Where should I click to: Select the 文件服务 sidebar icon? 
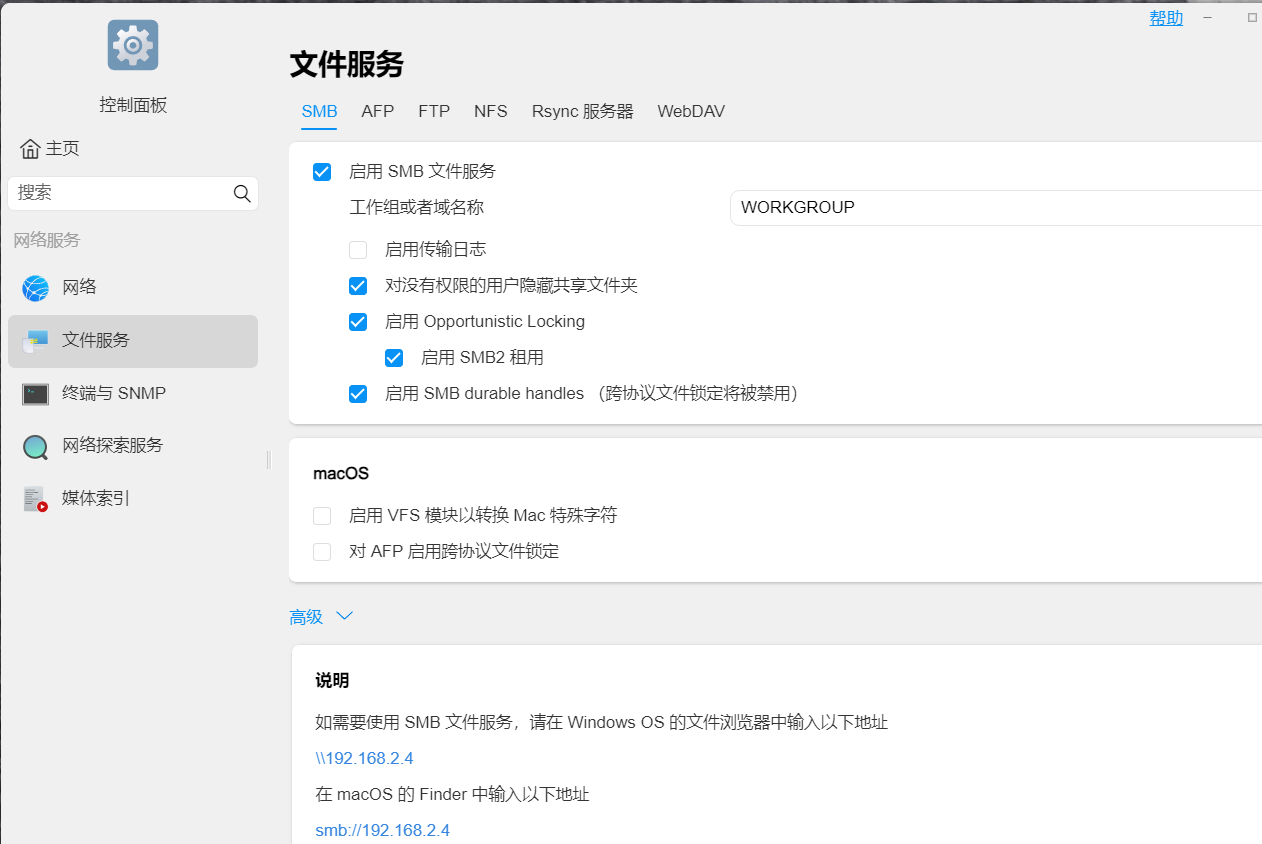tap(35, 341)
